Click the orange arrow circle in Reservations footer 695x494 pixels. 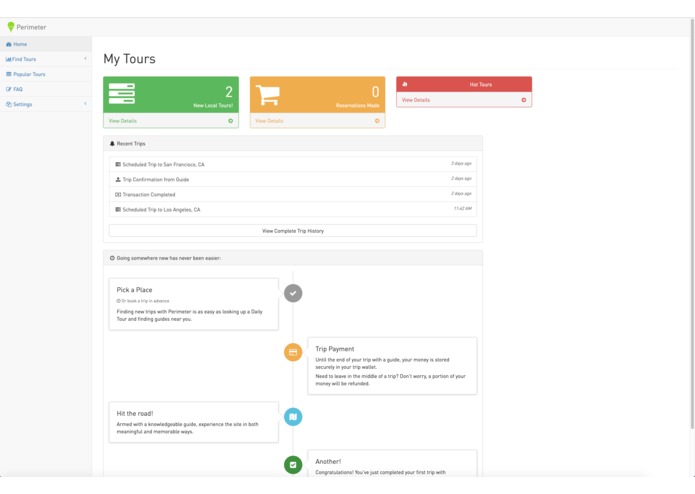(x=377, y=121)
